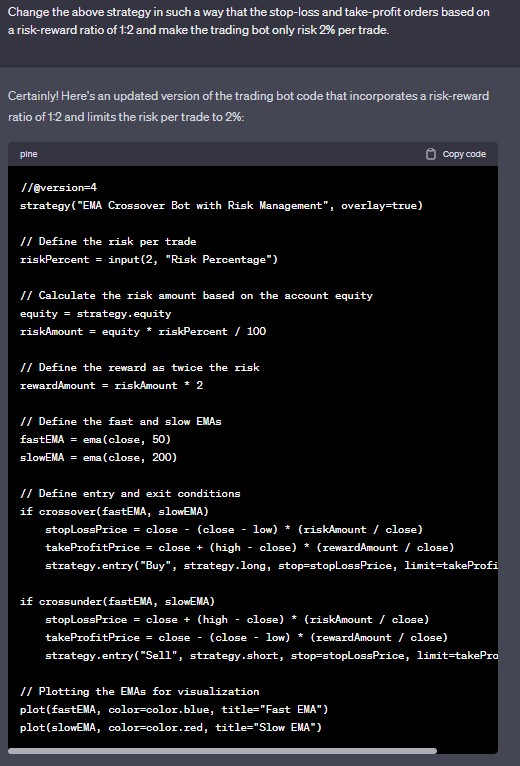
Task: Click the horizontal scrollbar under the code block
Action: (222, 751)
